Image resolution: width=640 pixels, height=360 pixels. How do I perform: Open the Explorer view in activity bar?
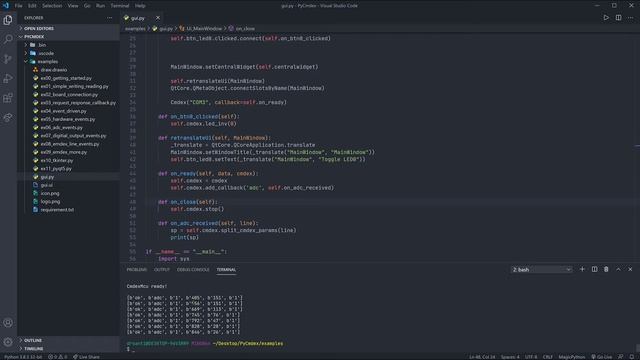coord(8,20)
